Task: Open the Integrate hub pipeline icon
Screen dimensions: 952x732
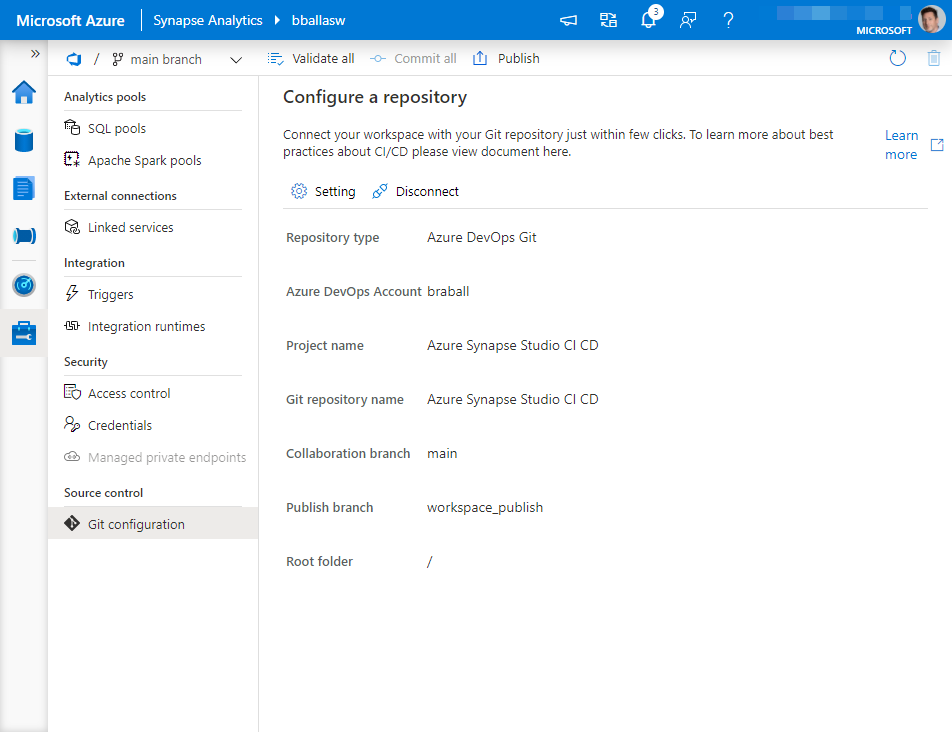Action: (x=24, y=236)
